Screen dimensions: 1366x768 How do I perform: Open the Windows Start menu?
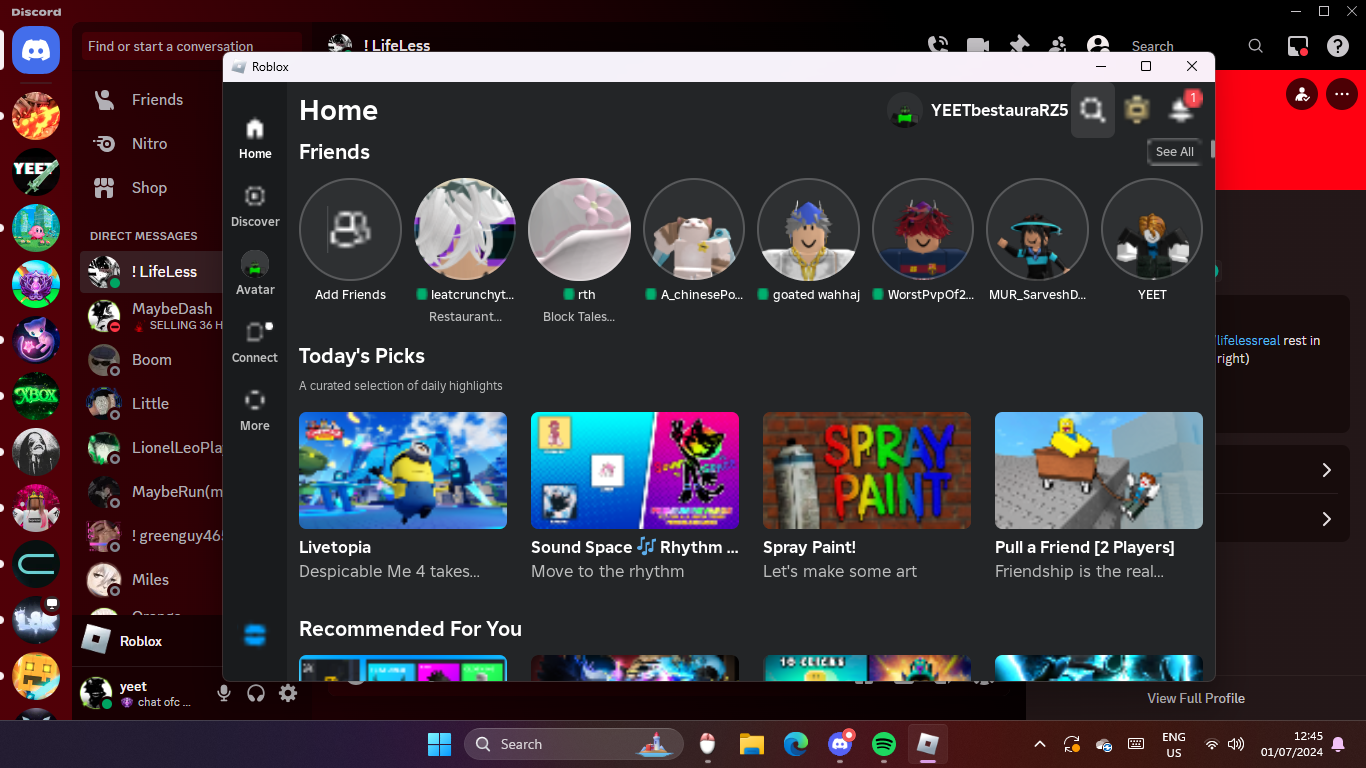pos(439,744)
